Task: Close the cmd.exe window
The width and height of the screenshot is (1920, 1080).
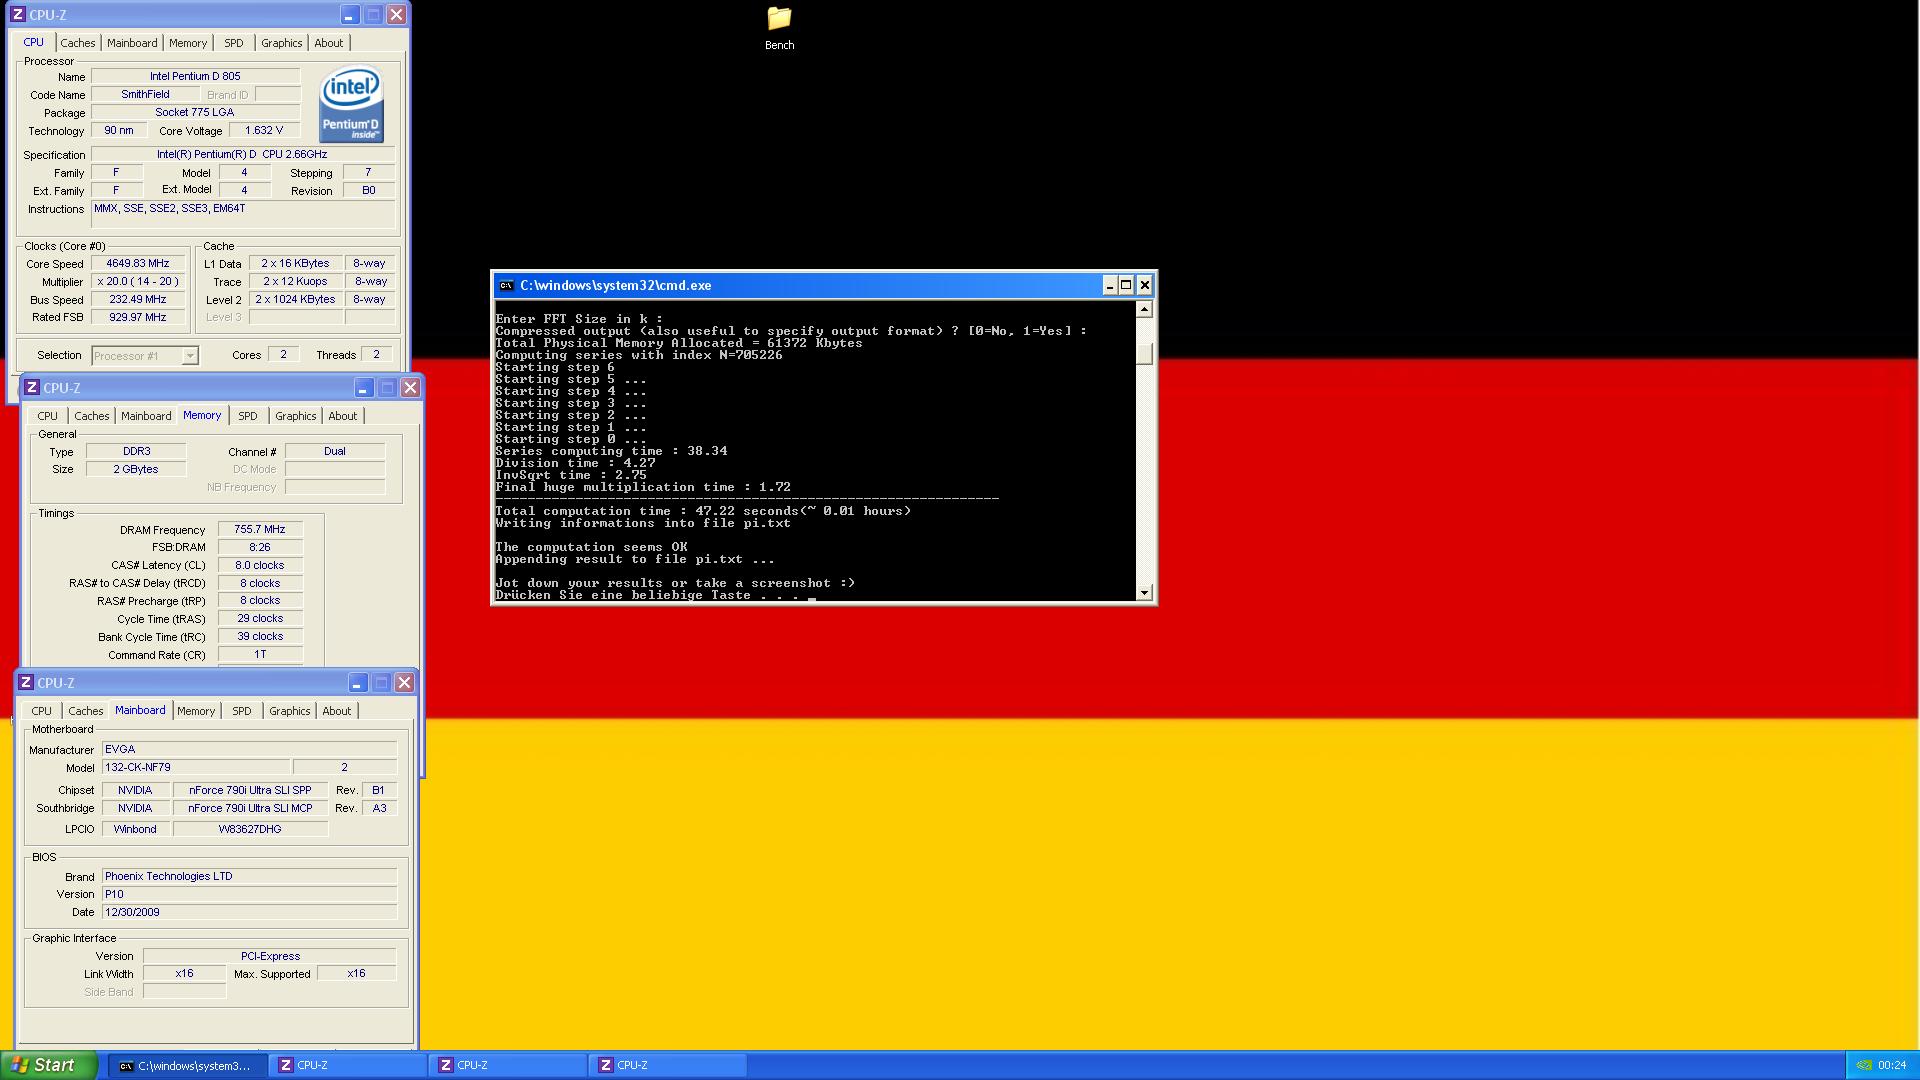Action: click(x=1145, y=286)
